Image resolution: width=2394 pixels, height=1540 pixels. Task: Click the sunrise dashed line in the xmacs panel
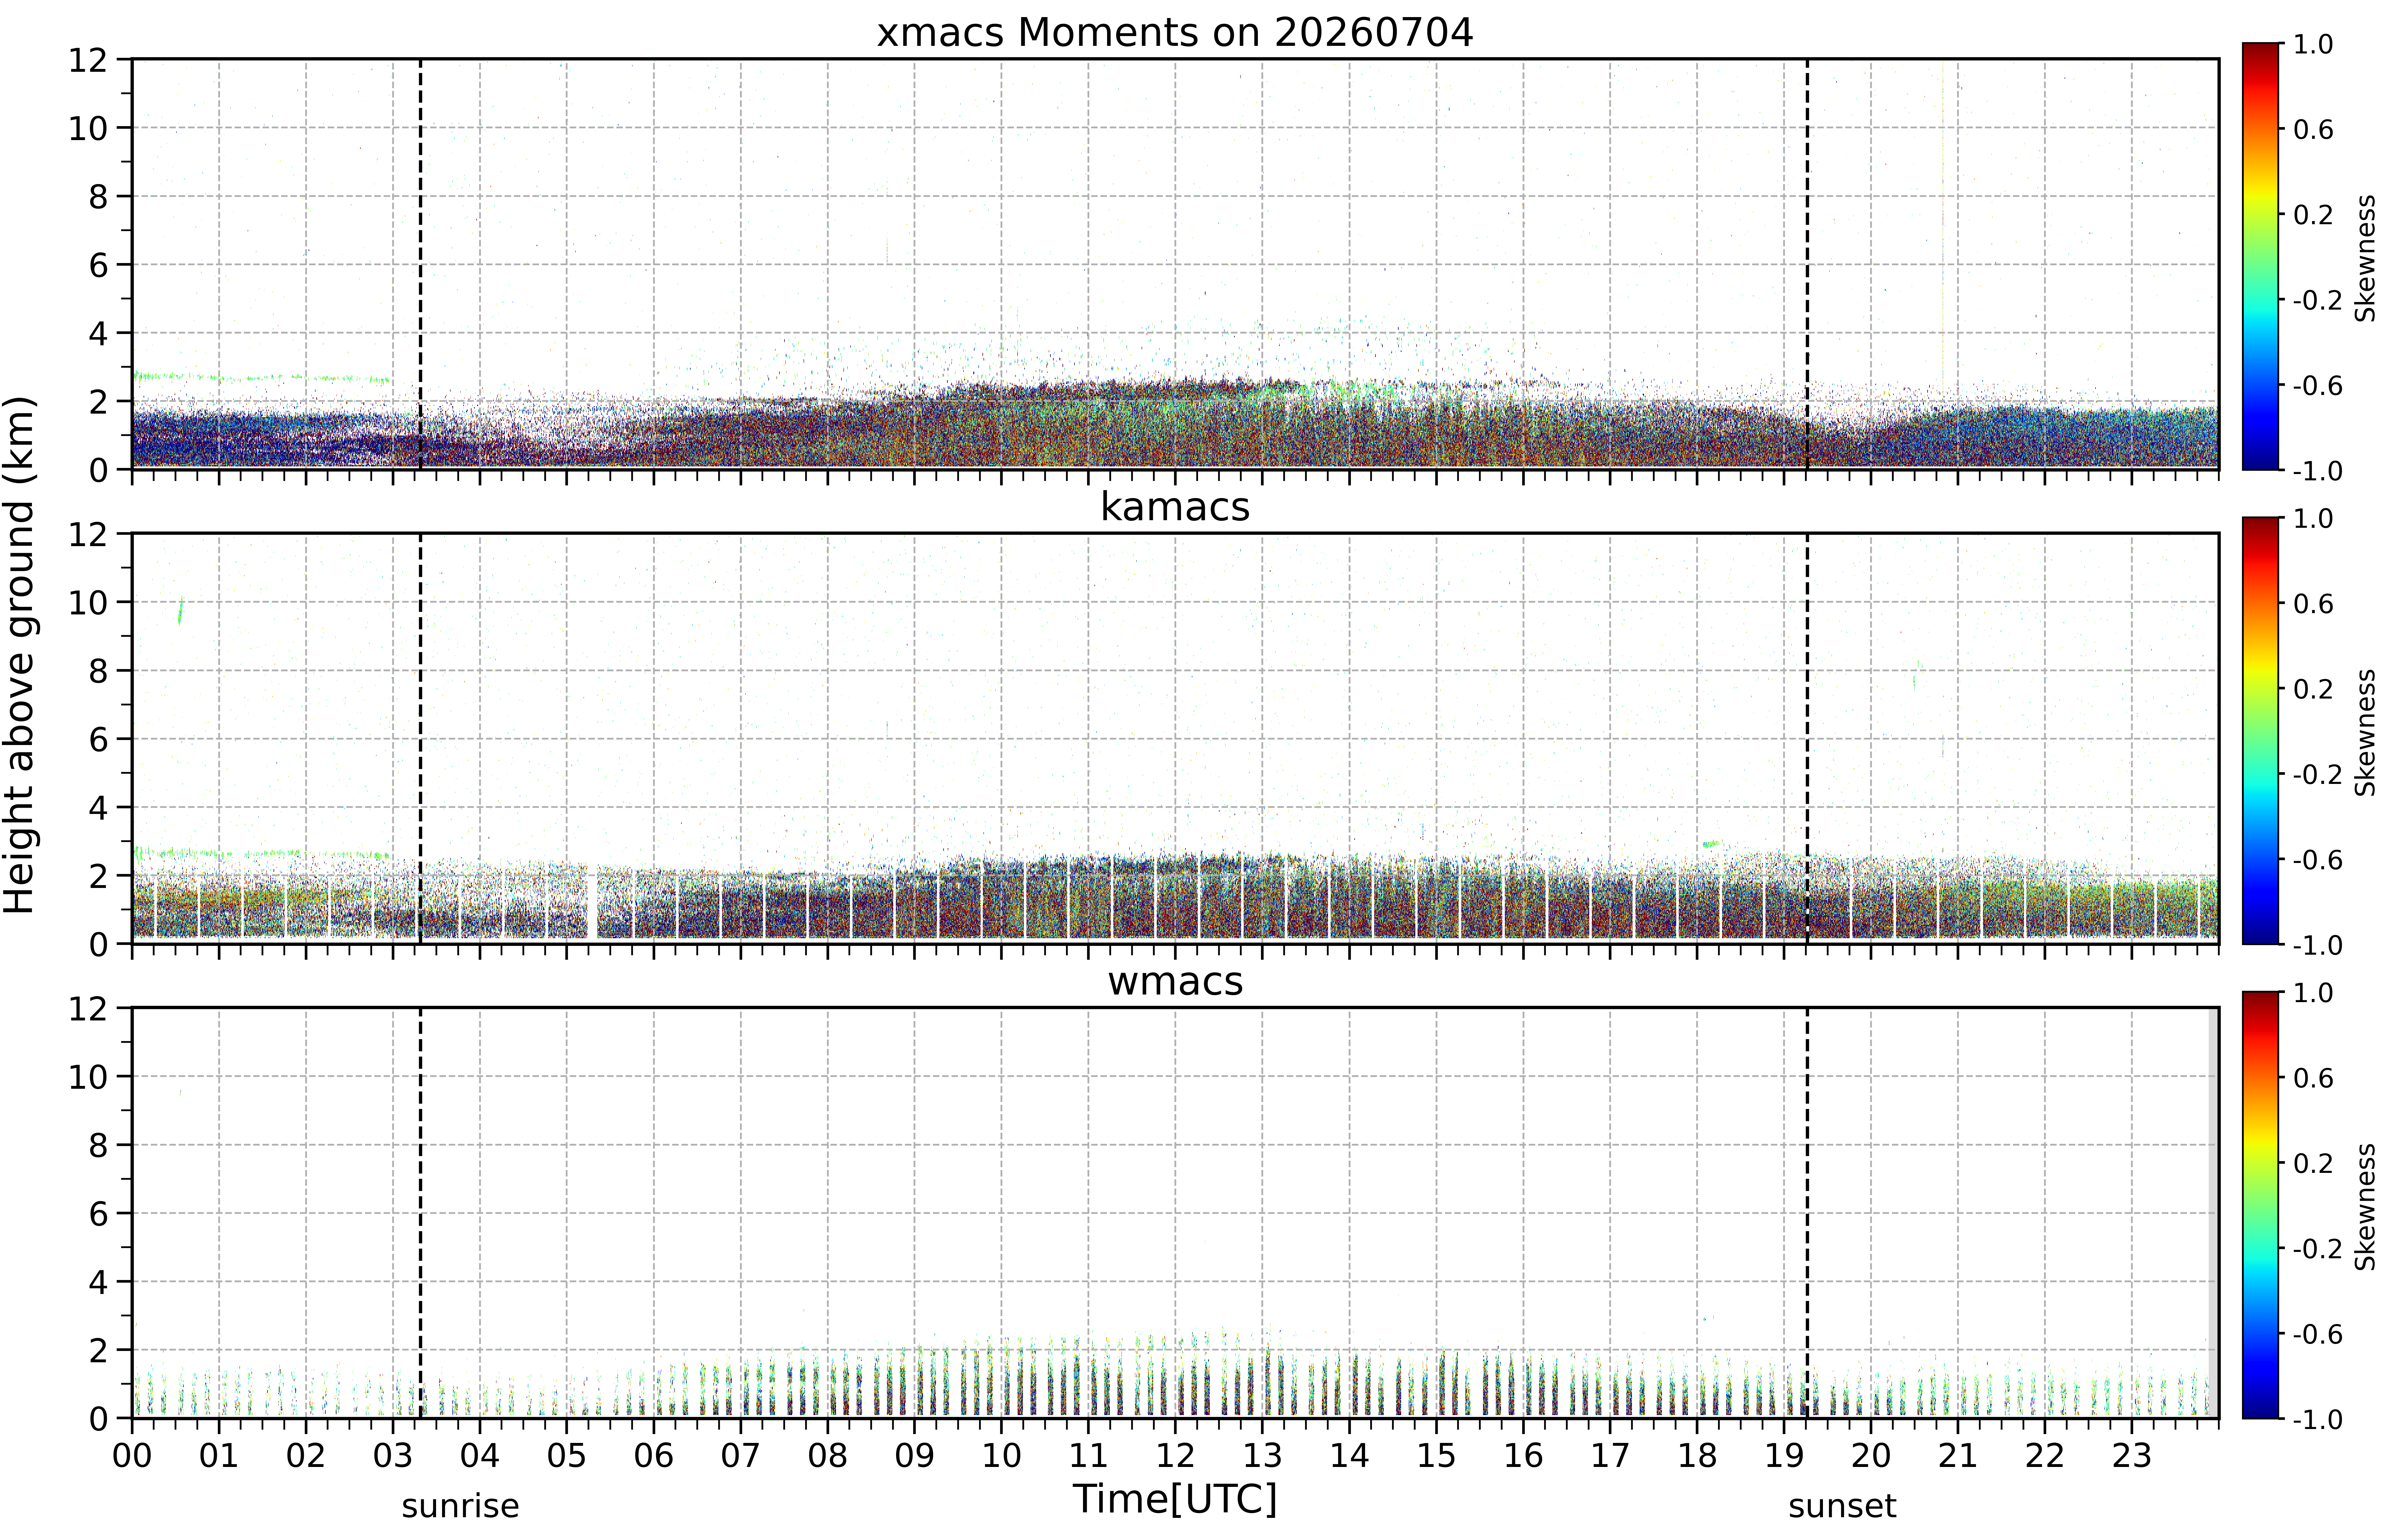click(x=420, y=264)
